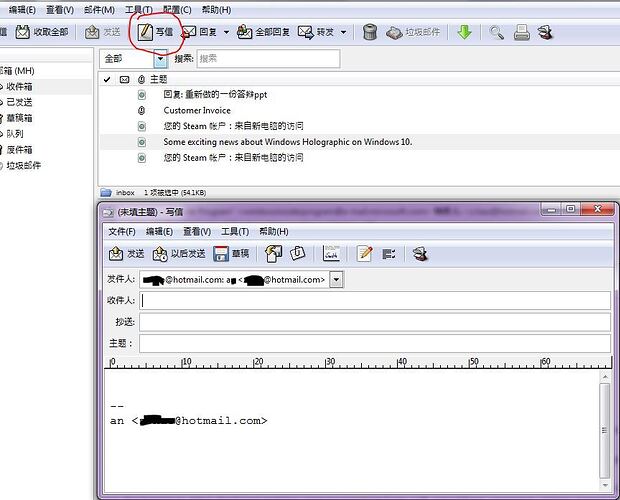Image resolution: width=620 pixels, height=500 pixels.
Task: Click the trash can Delete icon
Action: 370,32
